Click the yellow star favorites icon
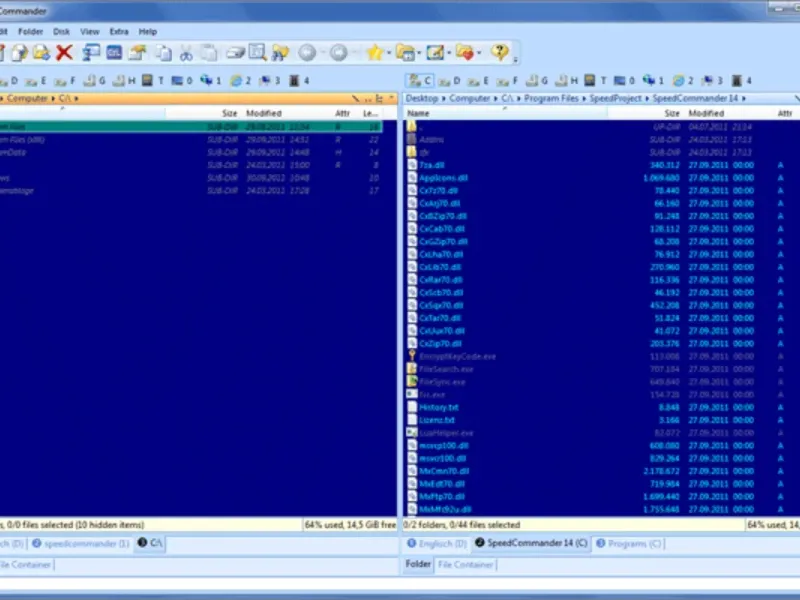 click(375, 53)
